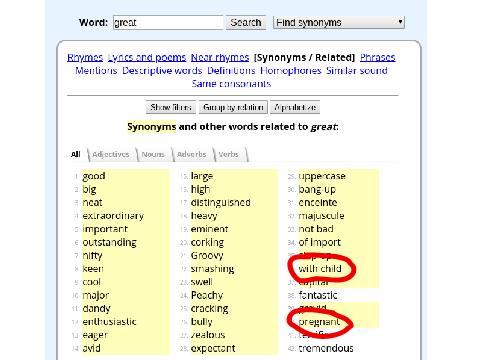Switch to the Nouns tab
The image size is (480, 360).
pos(153,154)
